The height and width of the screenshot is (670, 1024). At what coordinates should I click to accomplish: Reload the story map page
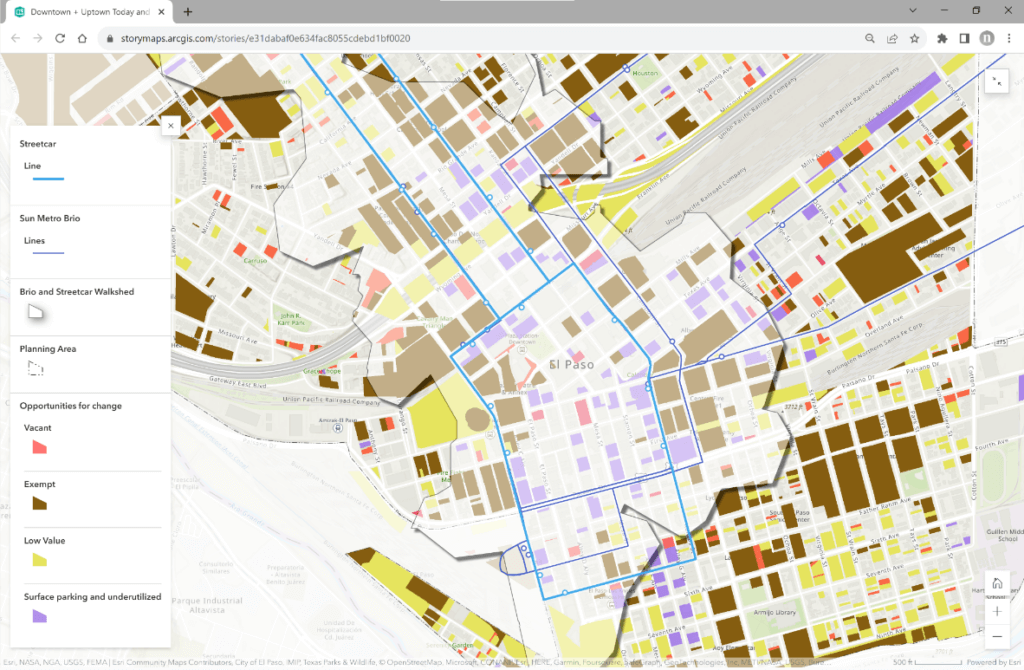click(60, 39)
